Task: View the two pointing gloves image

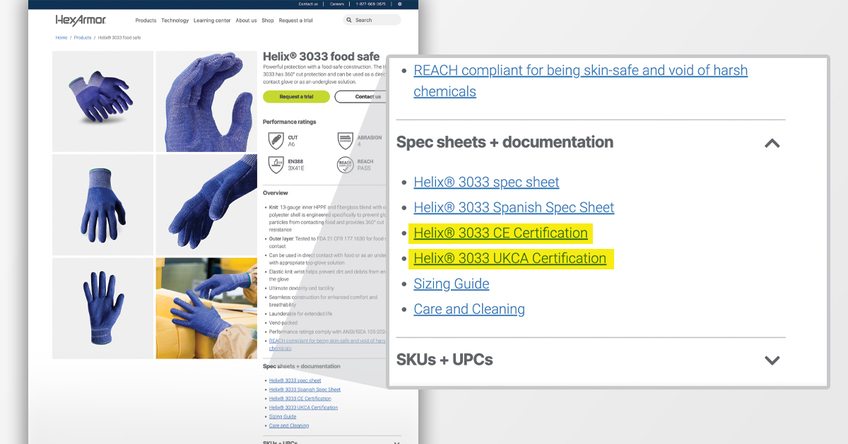Action: (x=206, y=204)
